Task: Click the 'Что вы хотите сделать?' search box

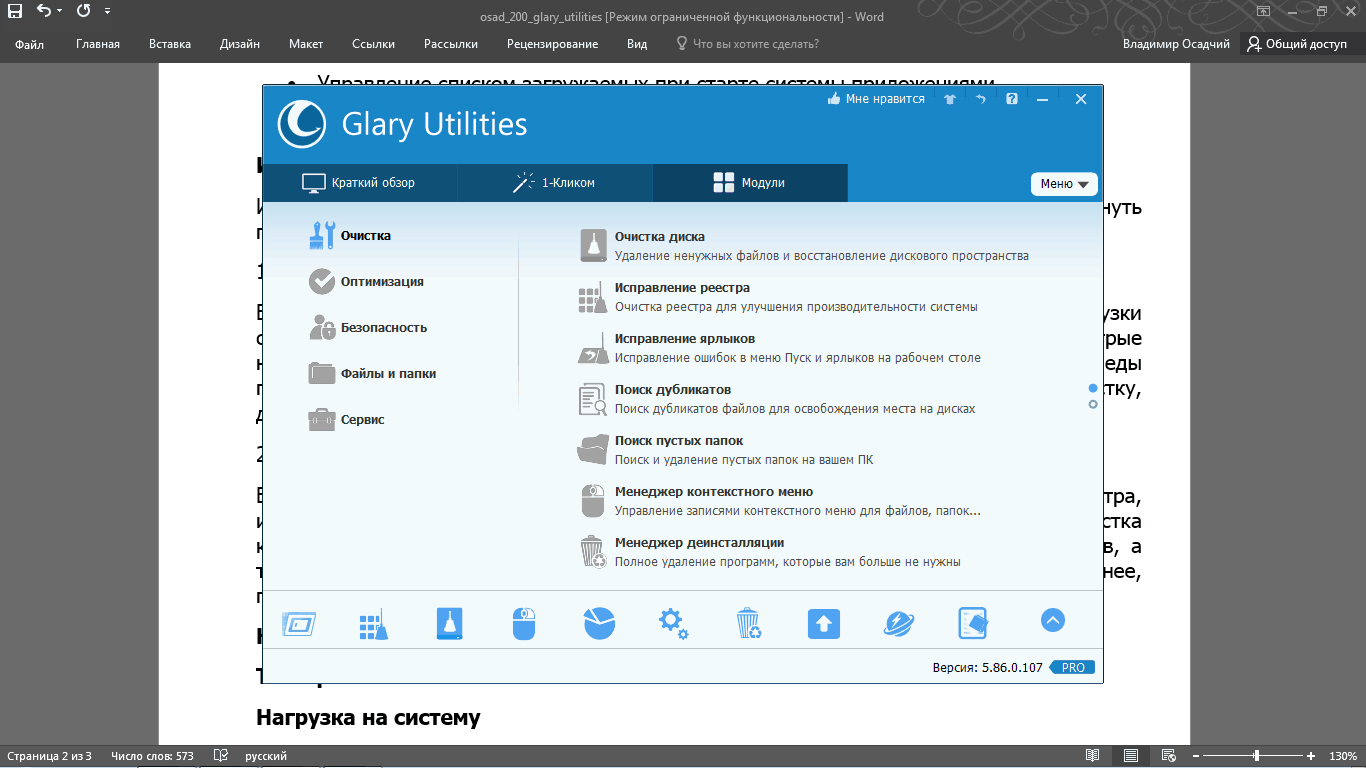Action: (x=748, y=44)
